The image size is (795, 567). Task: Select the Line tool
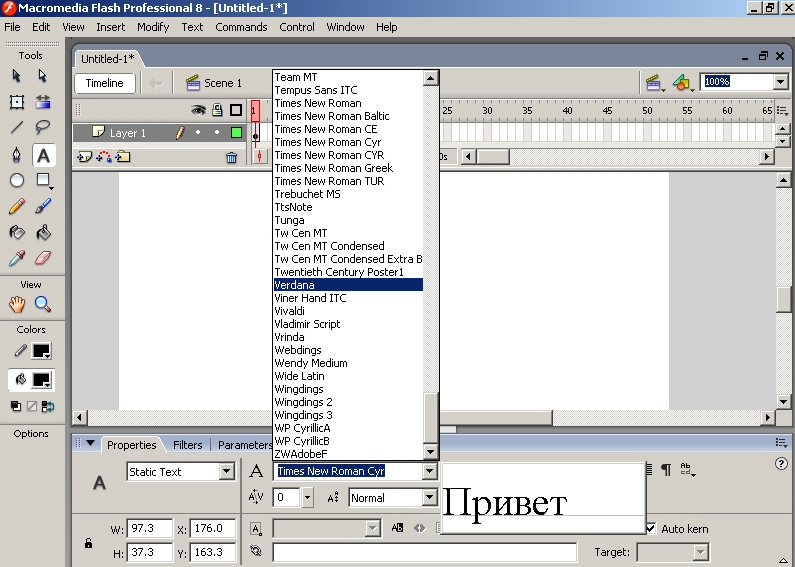[x=17, y=127]
